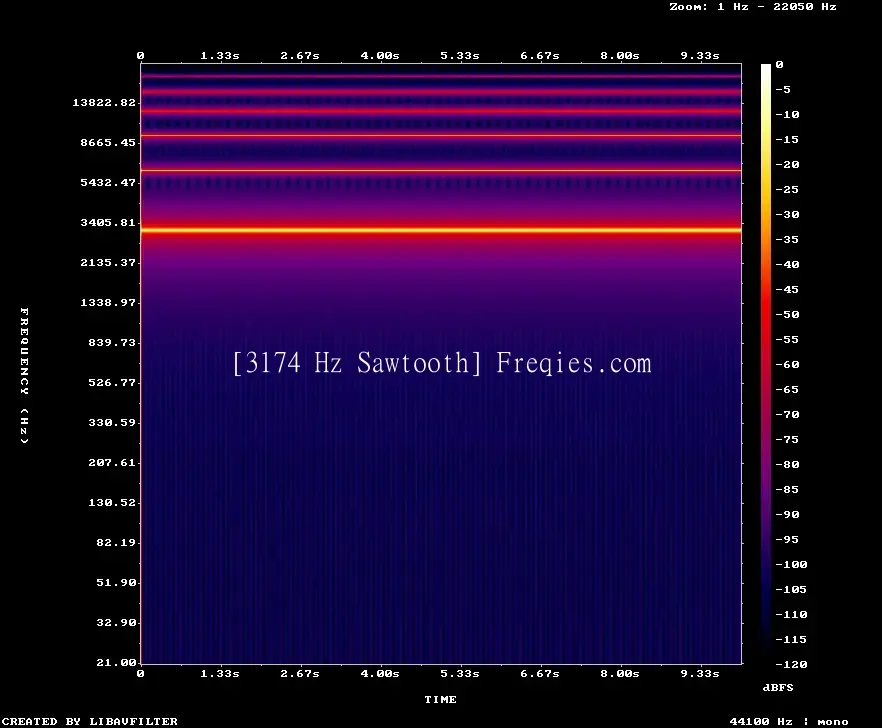Select the 5432.47 frequency axis label
This screenshot has height=728, width=882.
pyautogui.click(x=108, y=182)
